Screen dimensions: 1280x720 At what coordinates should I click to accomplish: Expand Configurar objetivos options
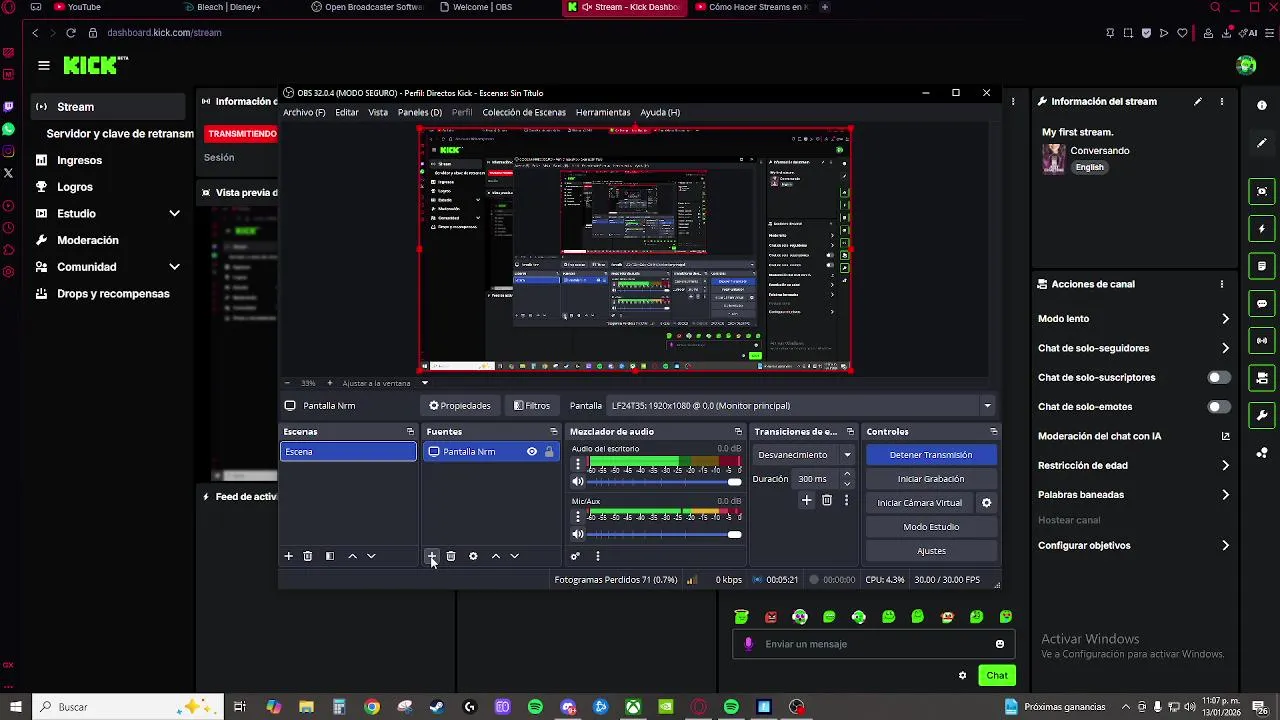click(1225, 546)
